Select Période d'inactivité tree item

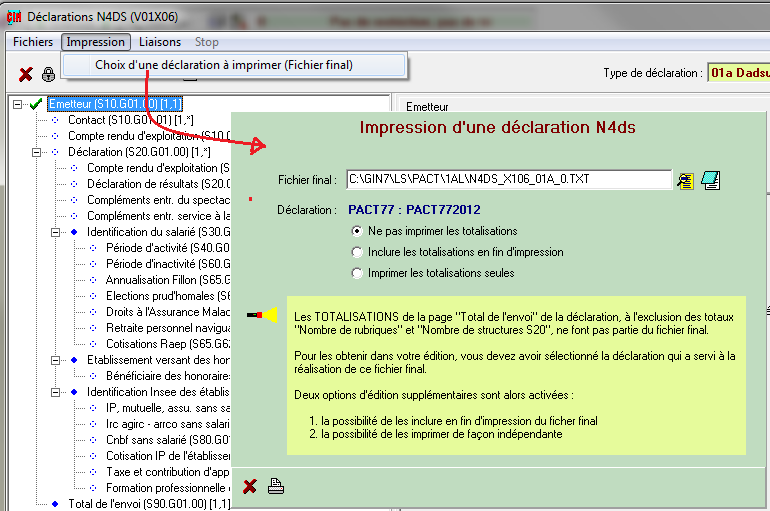click(x=168, y=264)
